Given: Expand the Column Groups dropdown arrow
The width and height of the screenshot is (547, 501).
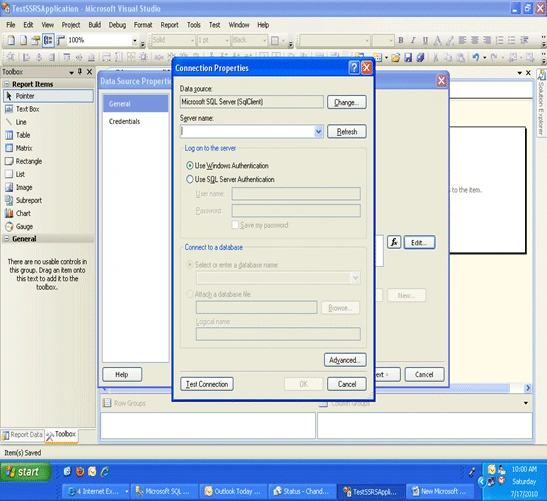Looking at the screenshot, I should 526,403.
